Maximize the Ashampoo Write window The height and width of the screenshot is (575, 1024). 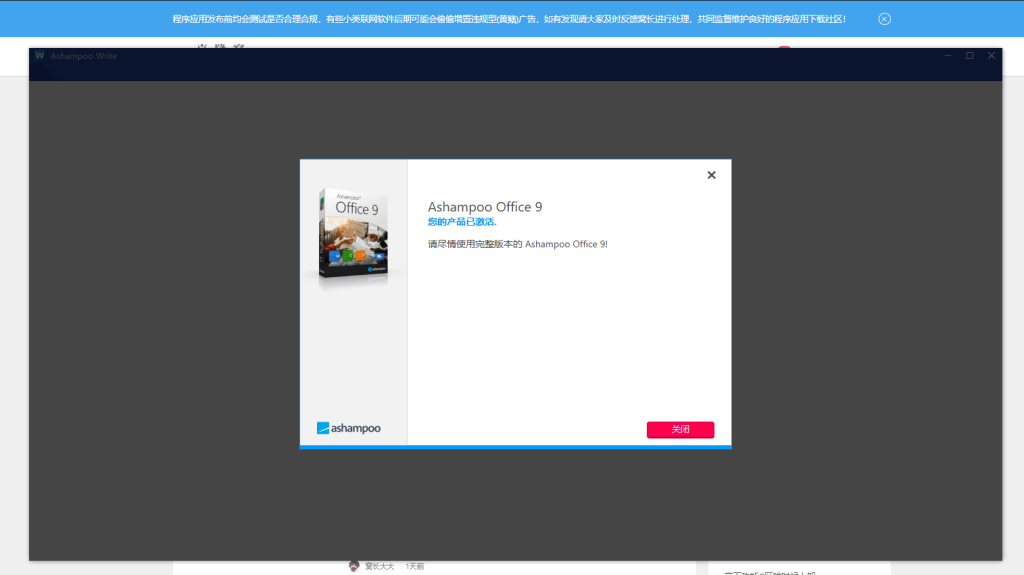click(970, 56)
